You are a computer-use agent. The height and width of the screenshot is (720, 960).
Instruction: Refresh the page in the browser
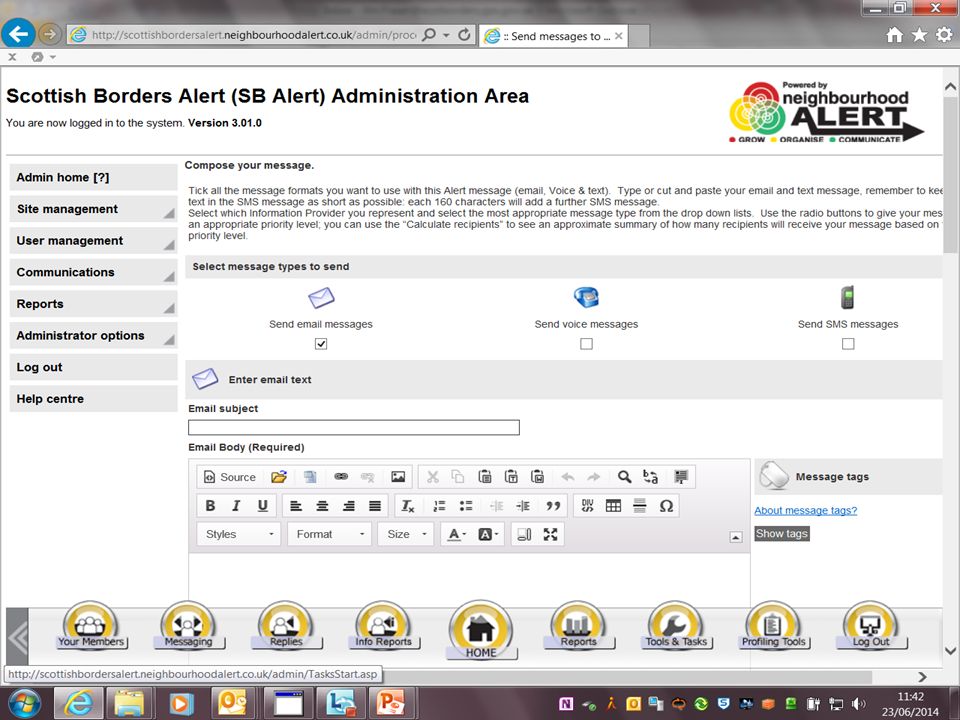click(465, 35)
